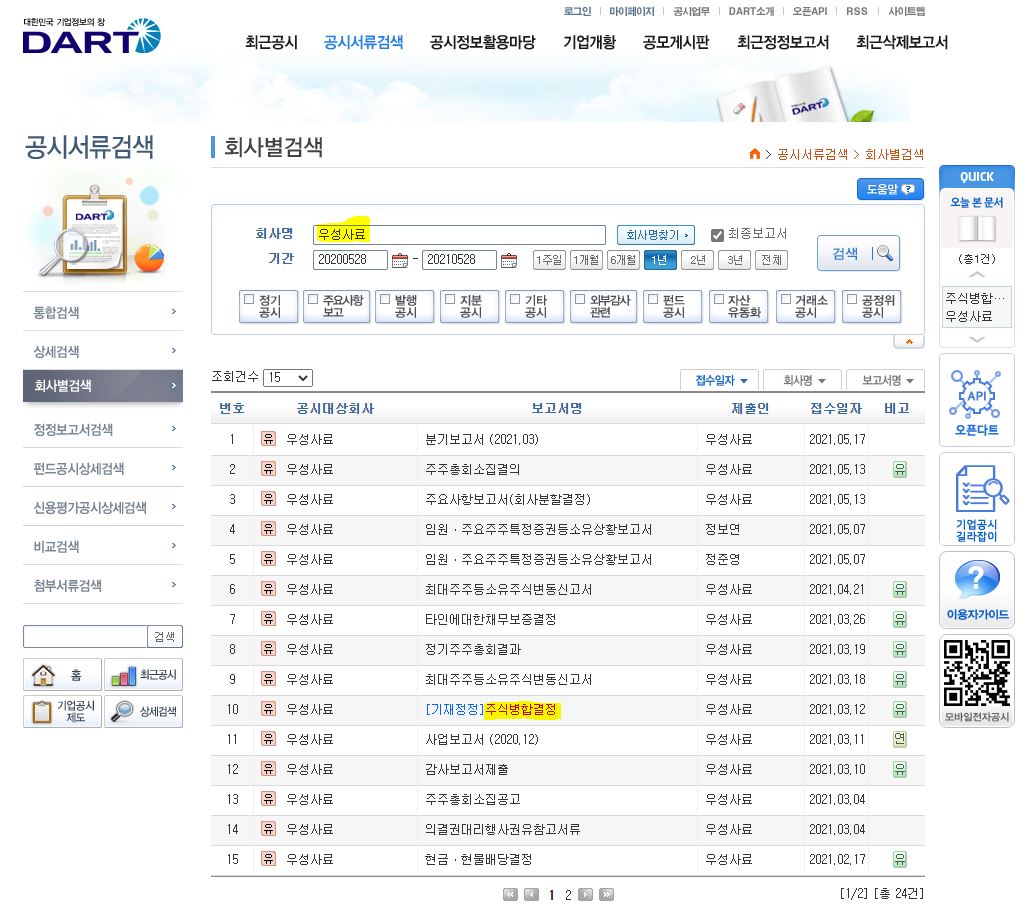Viewport: 1026px width, 918px height.
Task: Open 상세검색 magnifier shortcut
Action: [x=143, y=711]
